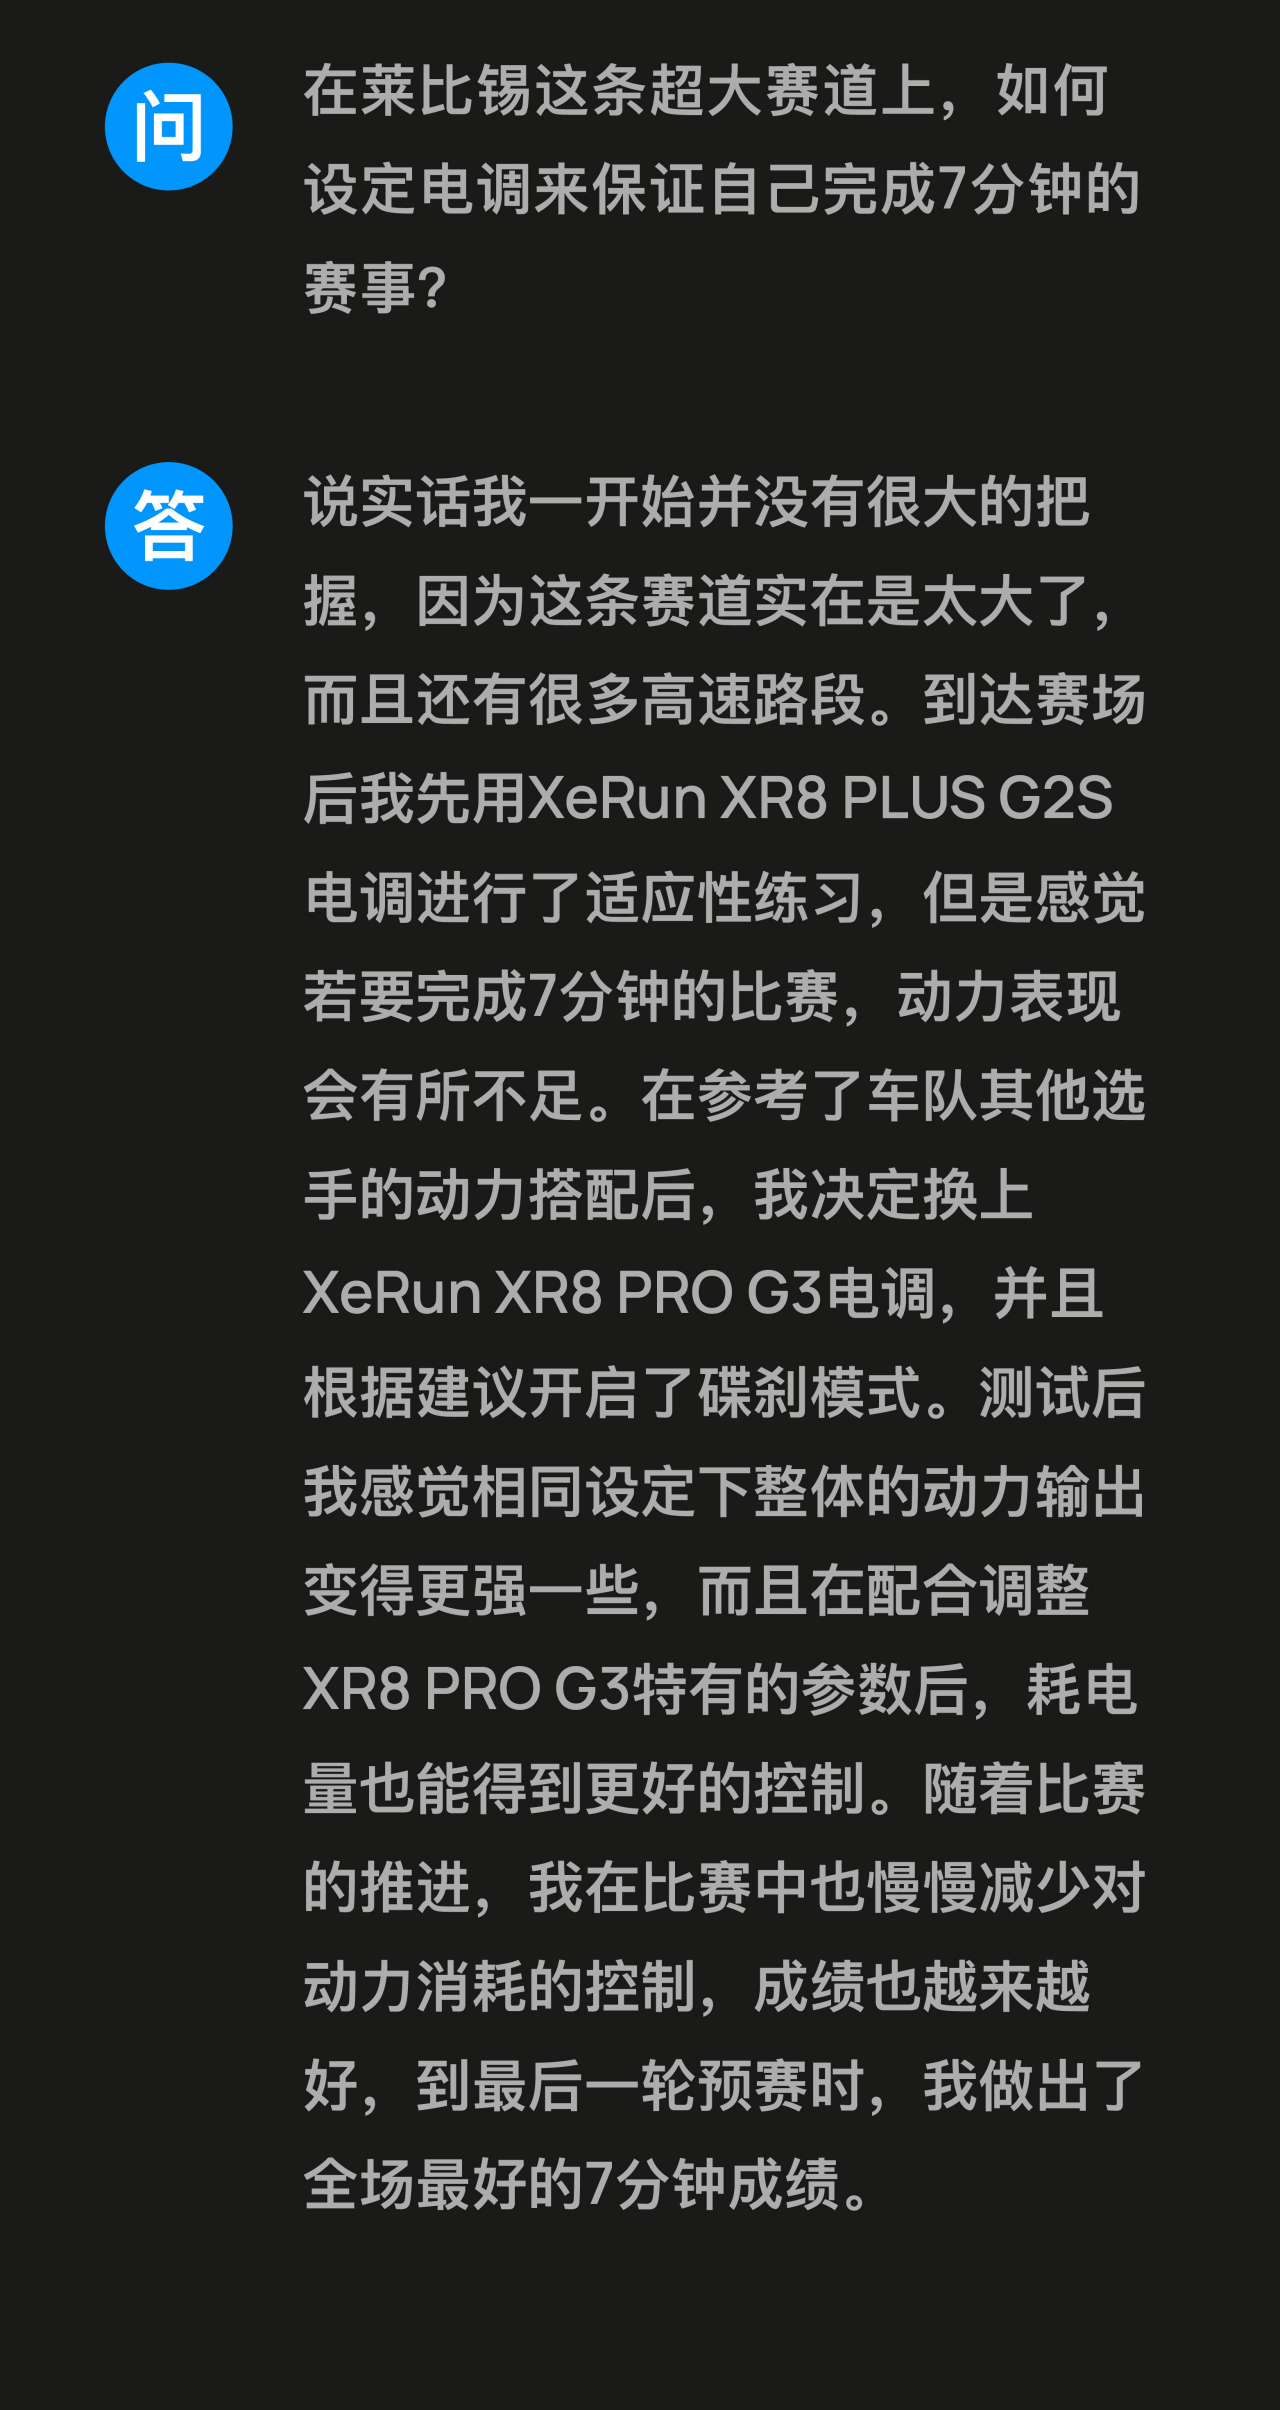Click the line 根据建议开启了碟刹模式
Screen dimensions: 1280x2410
coord(725,1392)
